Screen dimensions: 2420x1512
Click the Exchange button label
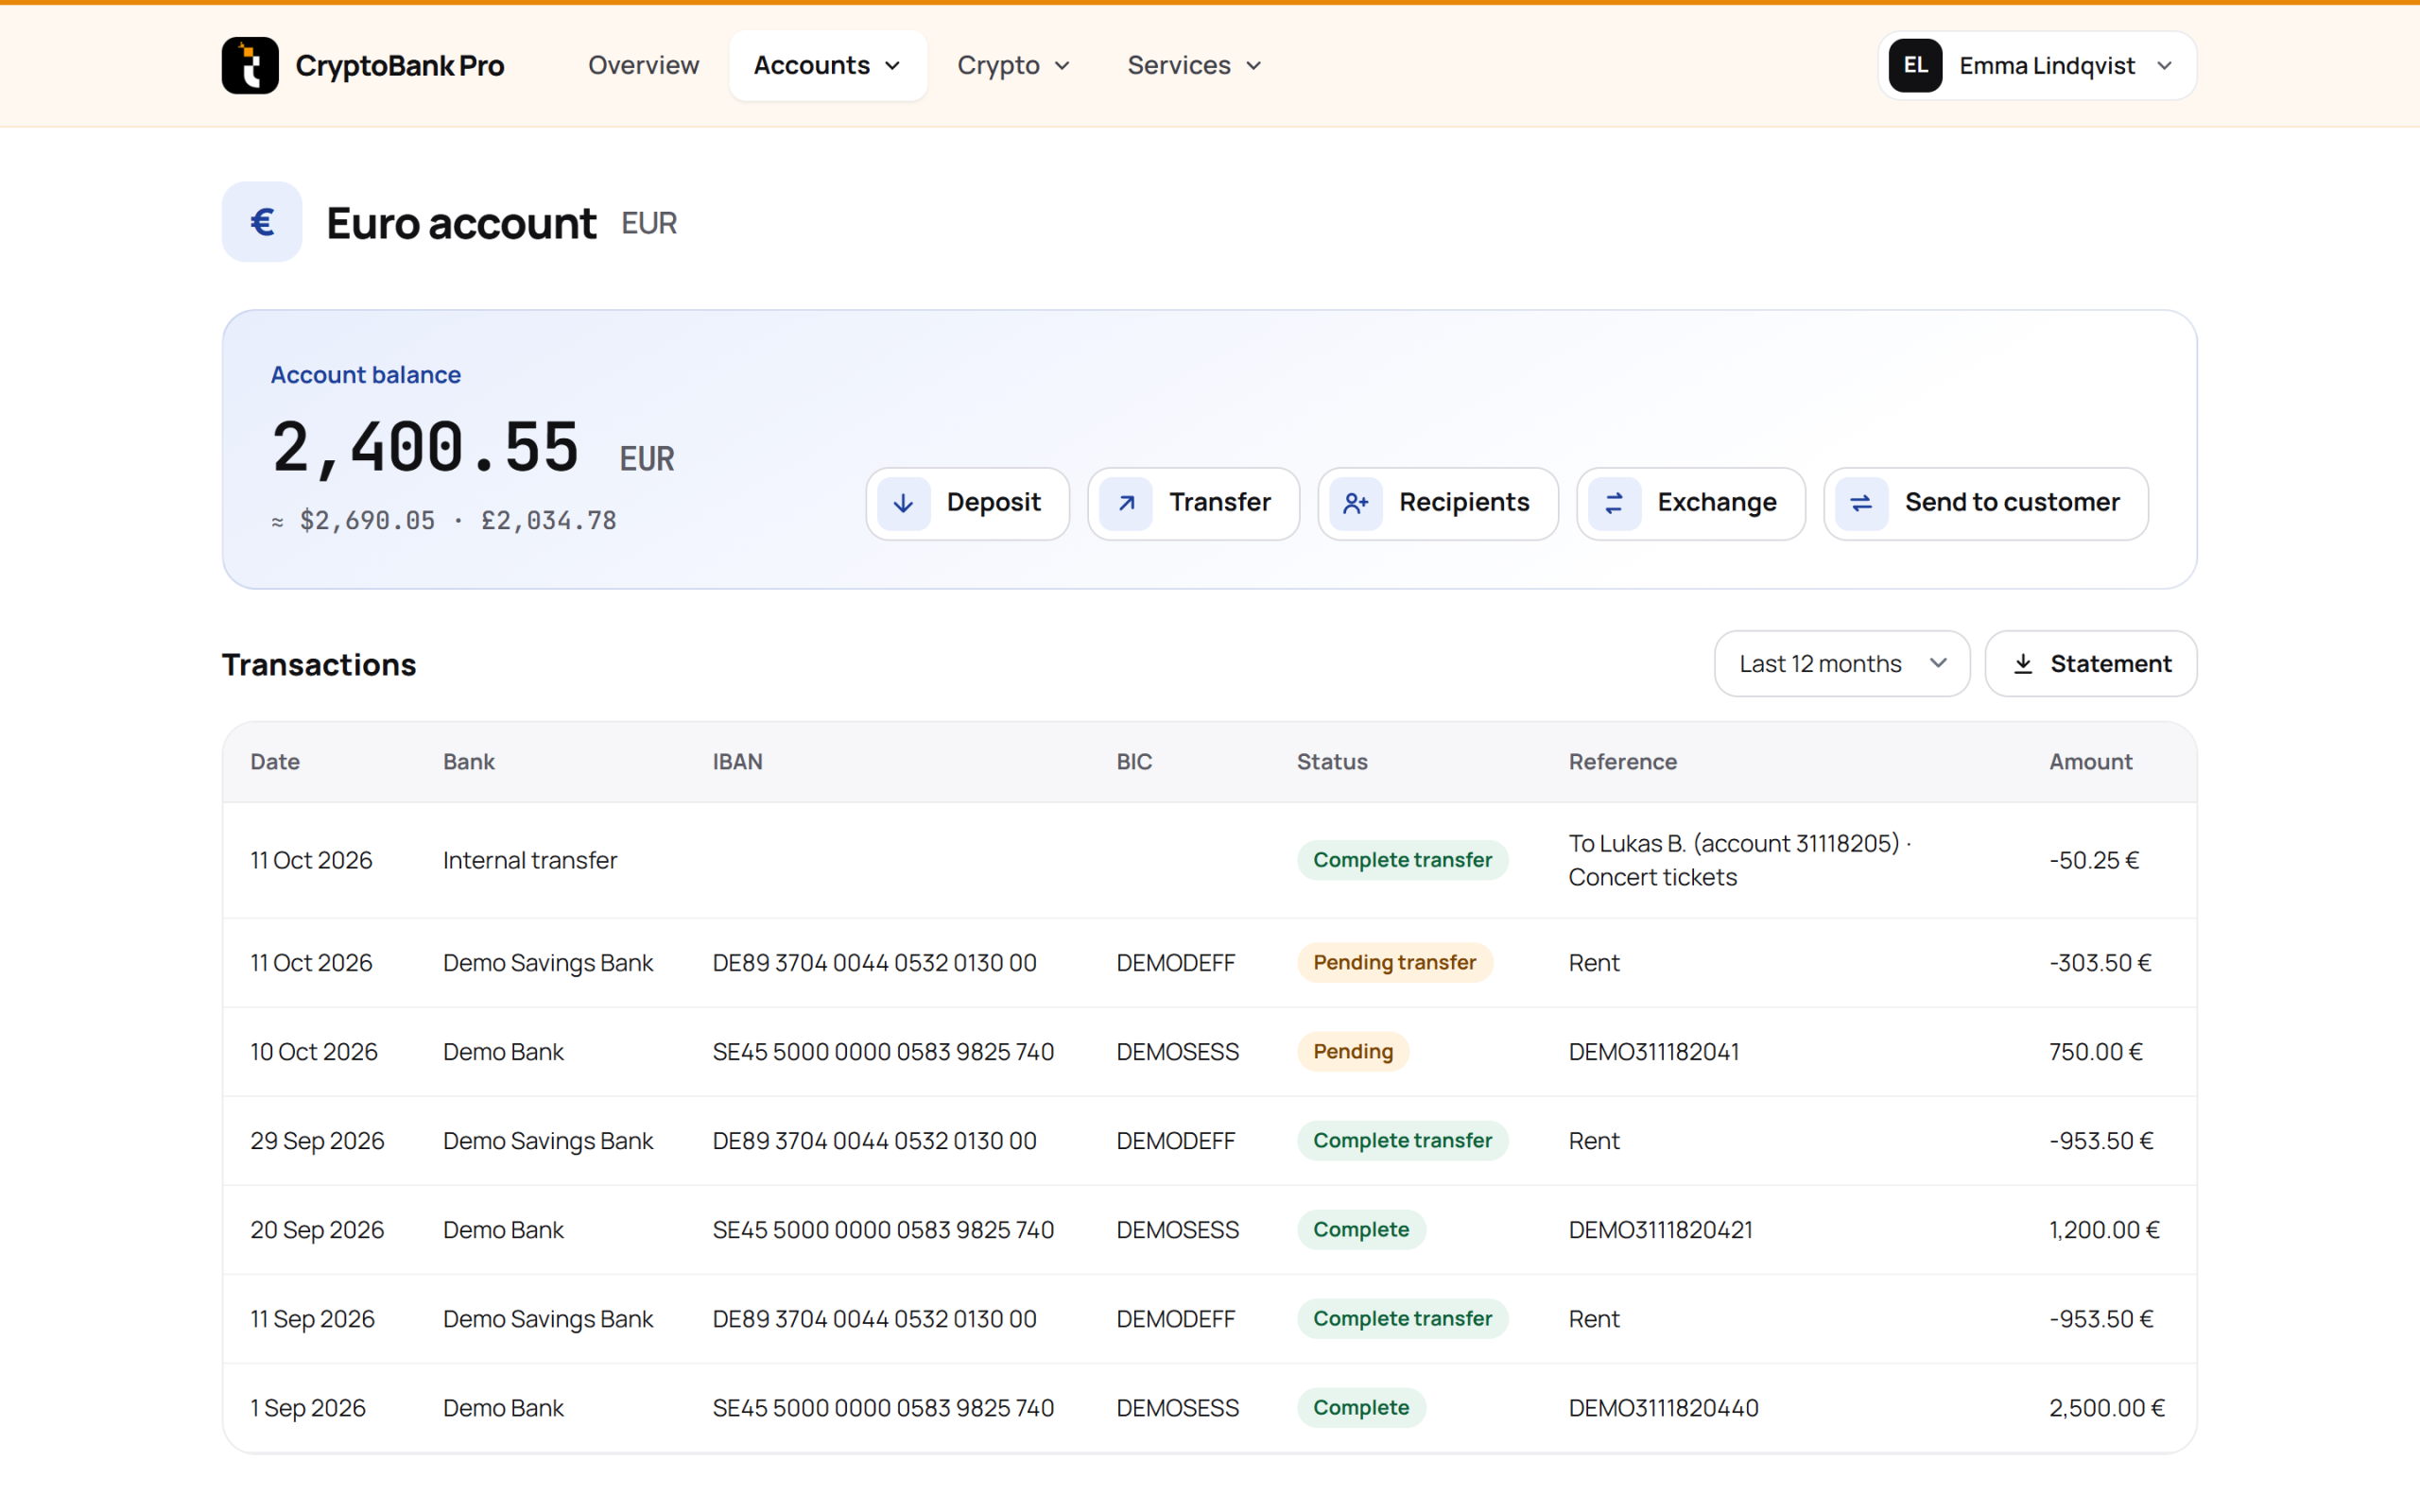pos(1717,502)
